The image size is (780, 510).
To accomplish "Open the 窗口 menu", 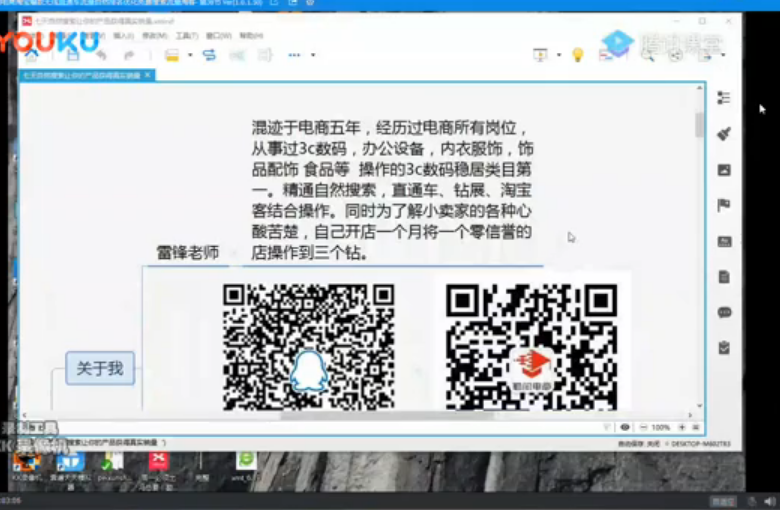I will 219,36.
